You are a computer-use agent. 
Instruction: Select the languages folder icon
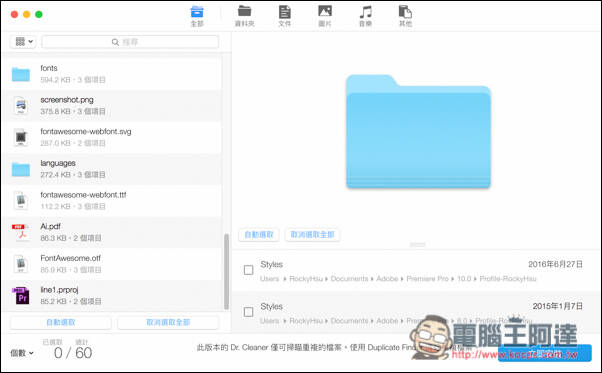21,169
